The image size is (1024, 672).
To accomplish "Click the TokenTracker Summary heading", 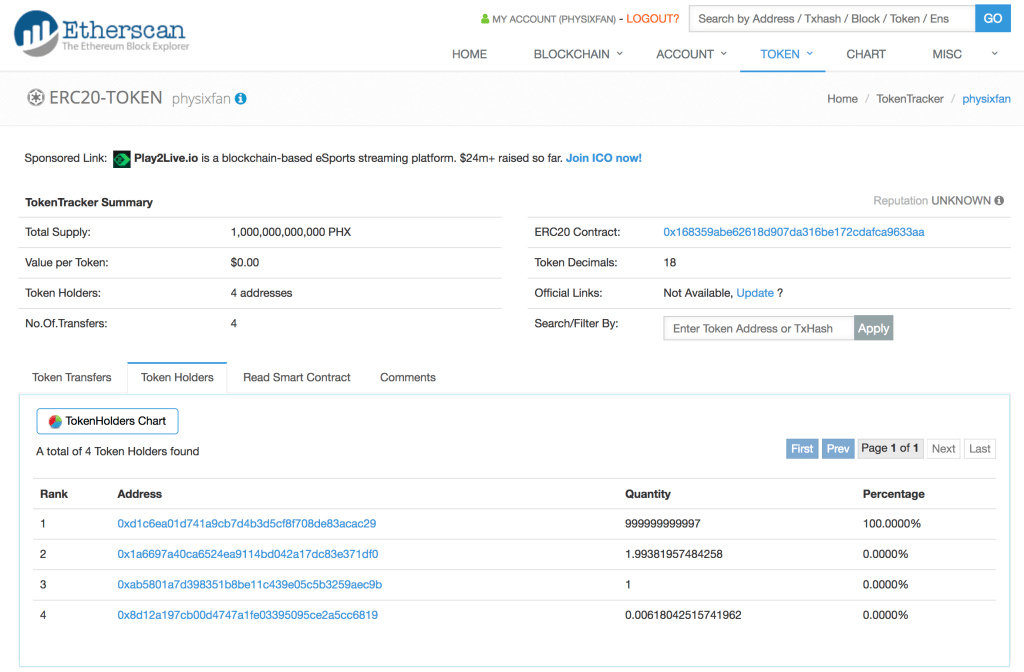I will 89,202.
